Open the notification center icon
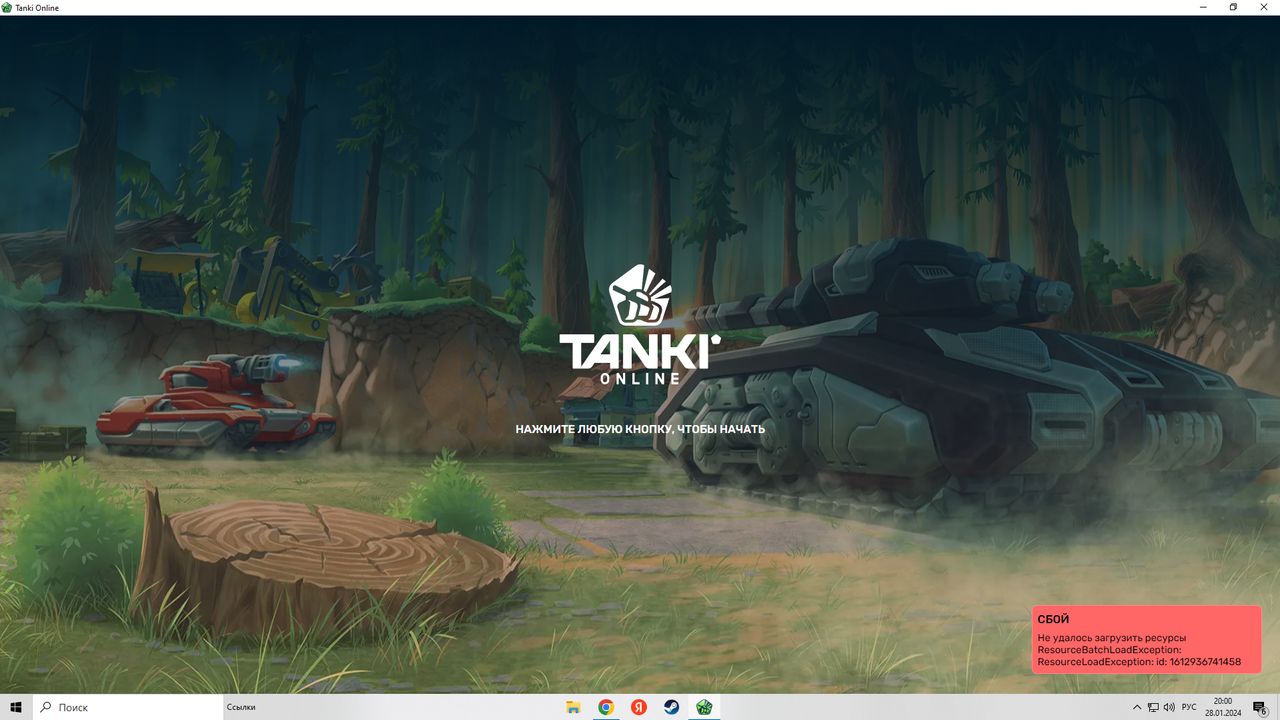This screenshot has height=720, width=1280. click(1261, 707)
